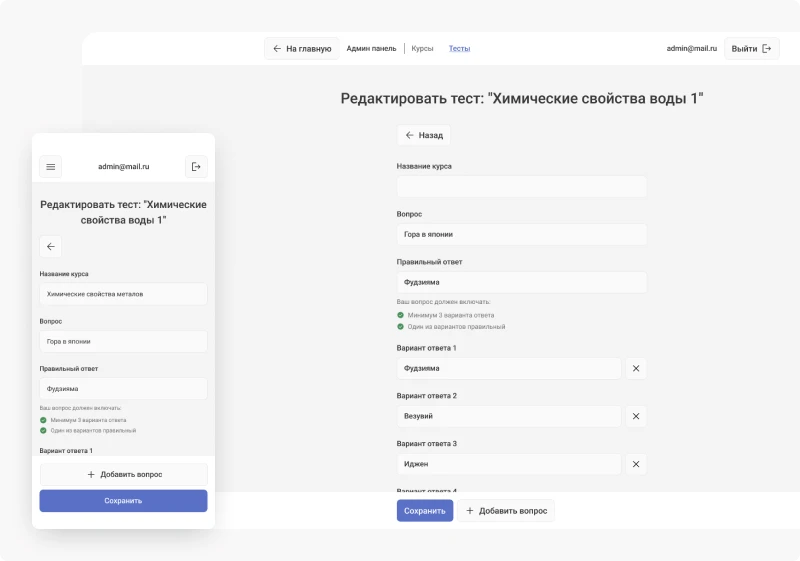
Task: Click 'admin@mail.ru' in the desktop header
Action: pos(691,48)
